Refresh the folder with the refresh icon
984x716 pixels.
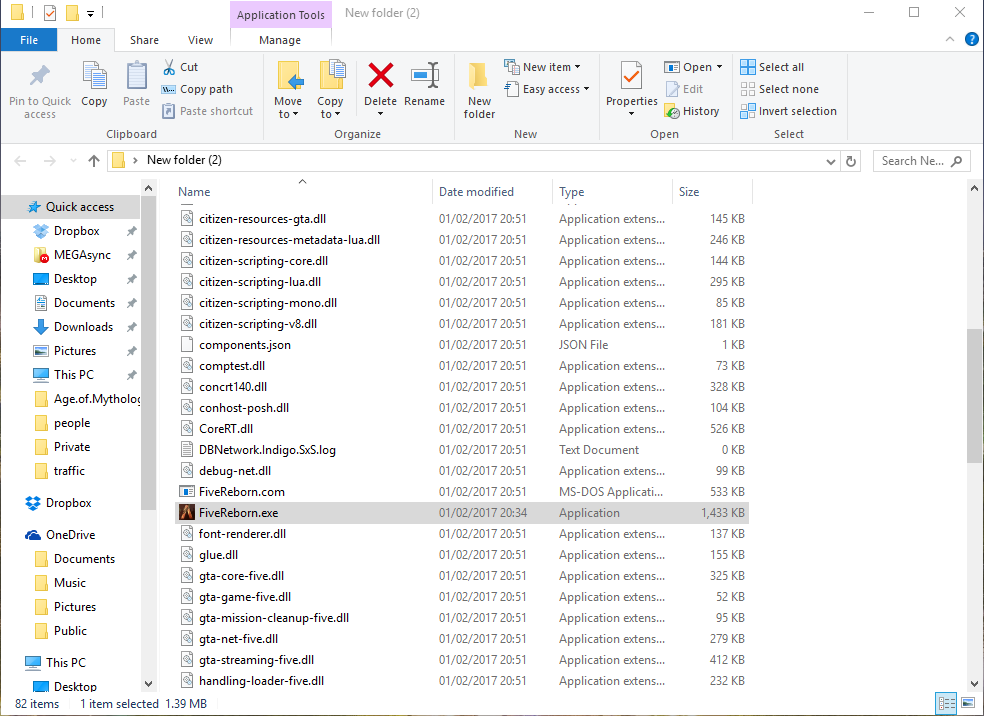[x=851, y=161]
